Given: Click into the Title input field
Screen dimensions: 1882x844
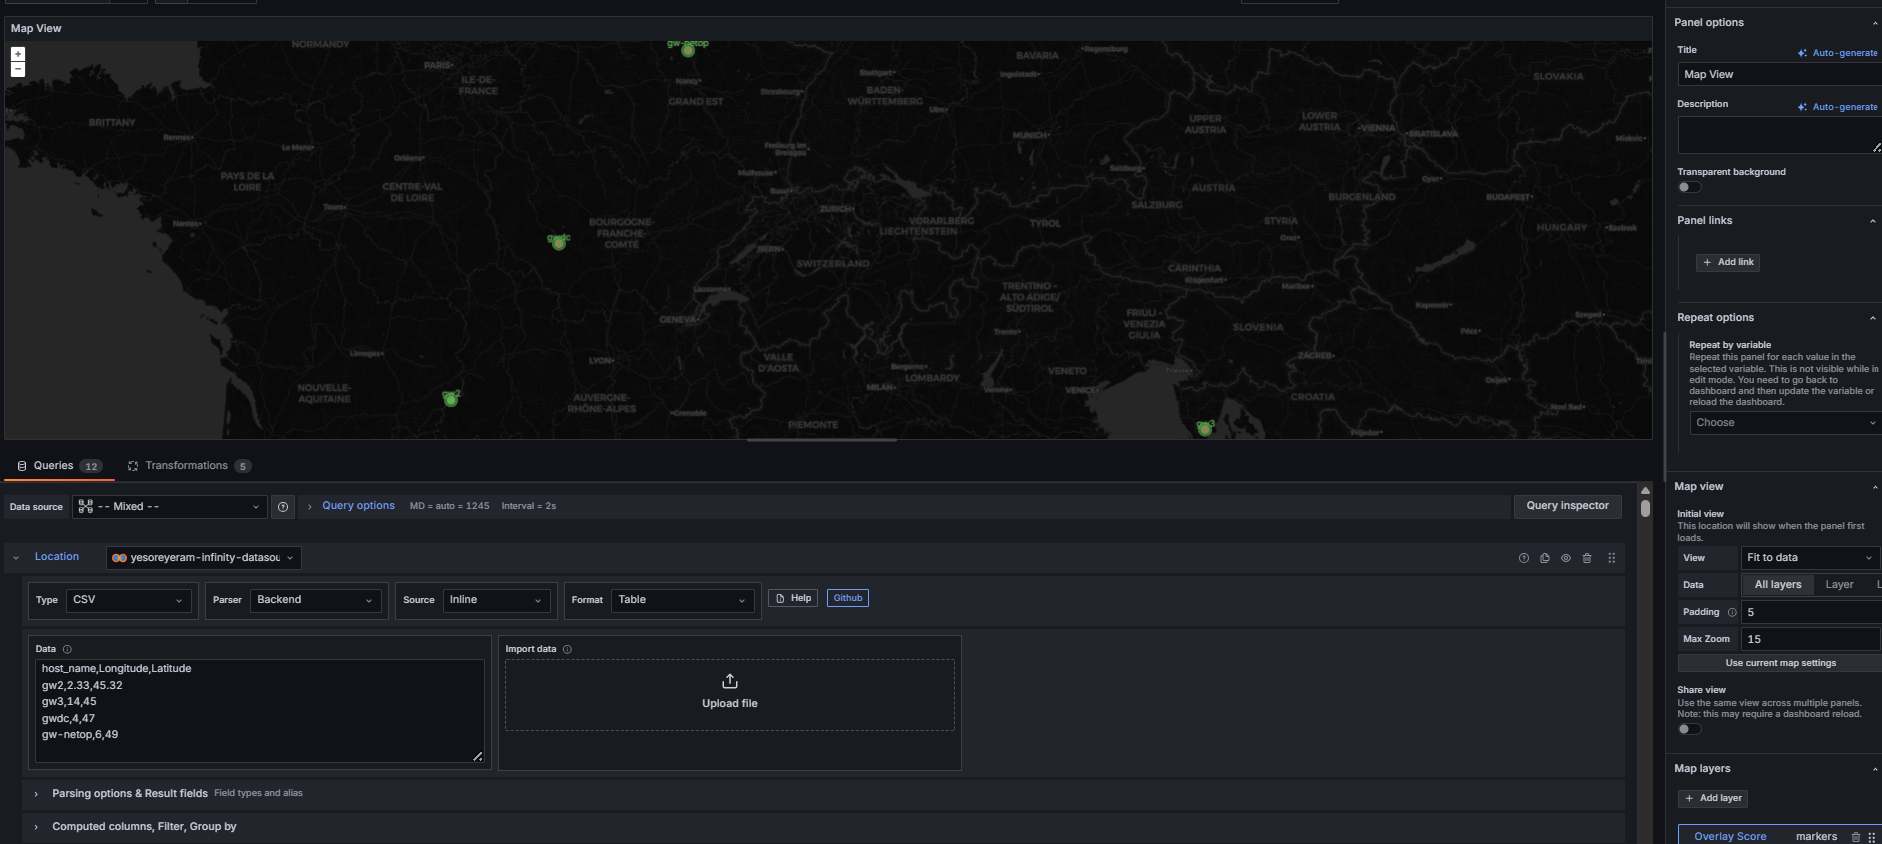Looking at the screenshot, I should [x=1780, y=74].
